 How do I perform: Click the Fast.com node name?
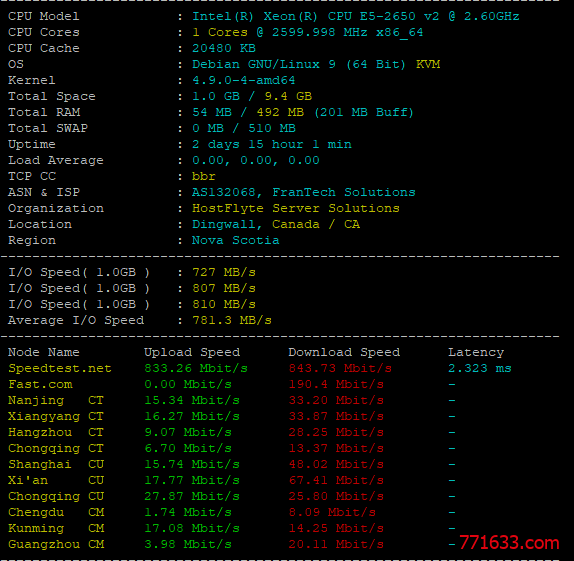(x=40, y=384)
